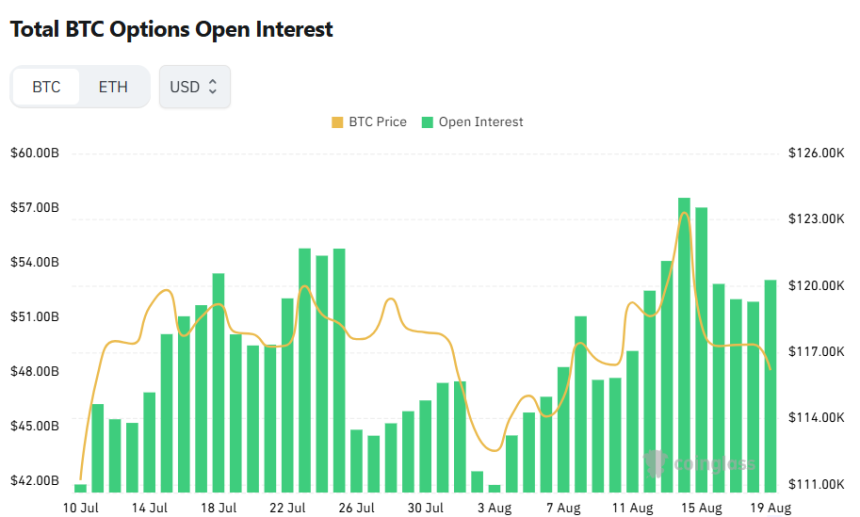This screenshot has height=517, width=860.
Task: Toggle the BTC Price legend swatch
Action: point(336,122)
